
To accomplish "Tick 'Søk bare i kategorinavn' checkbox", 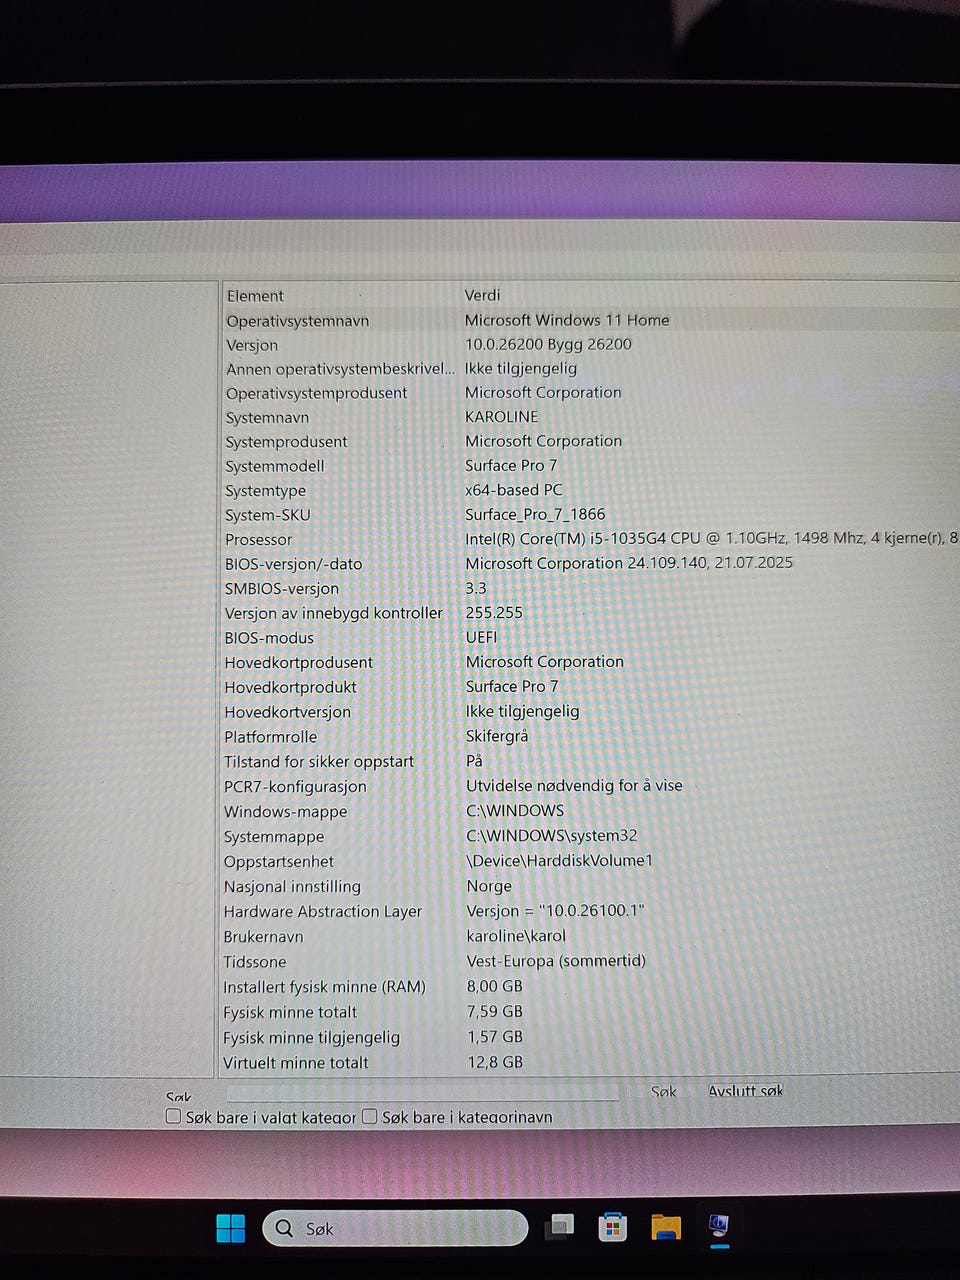I will click(370, 1116).
